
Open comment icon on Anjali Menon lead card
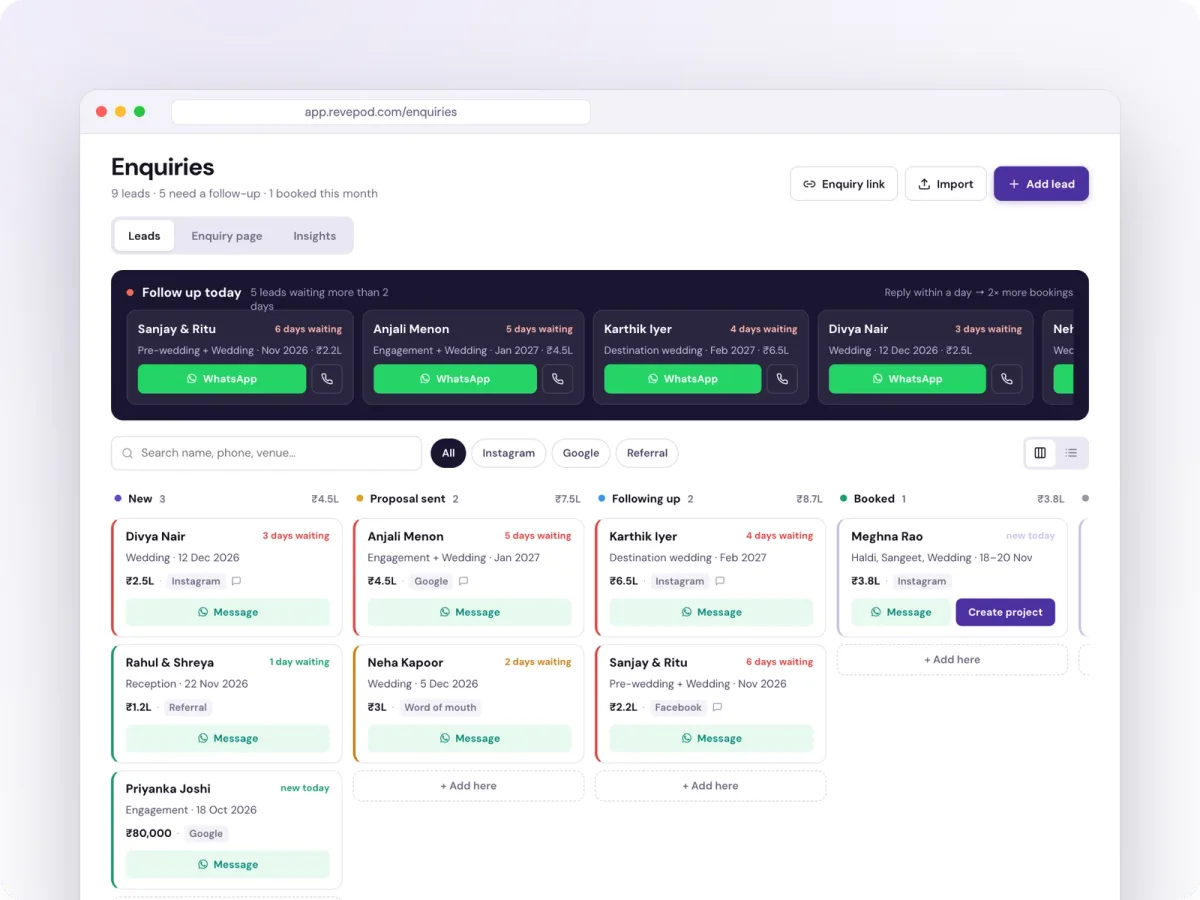(x=463, y=581)
